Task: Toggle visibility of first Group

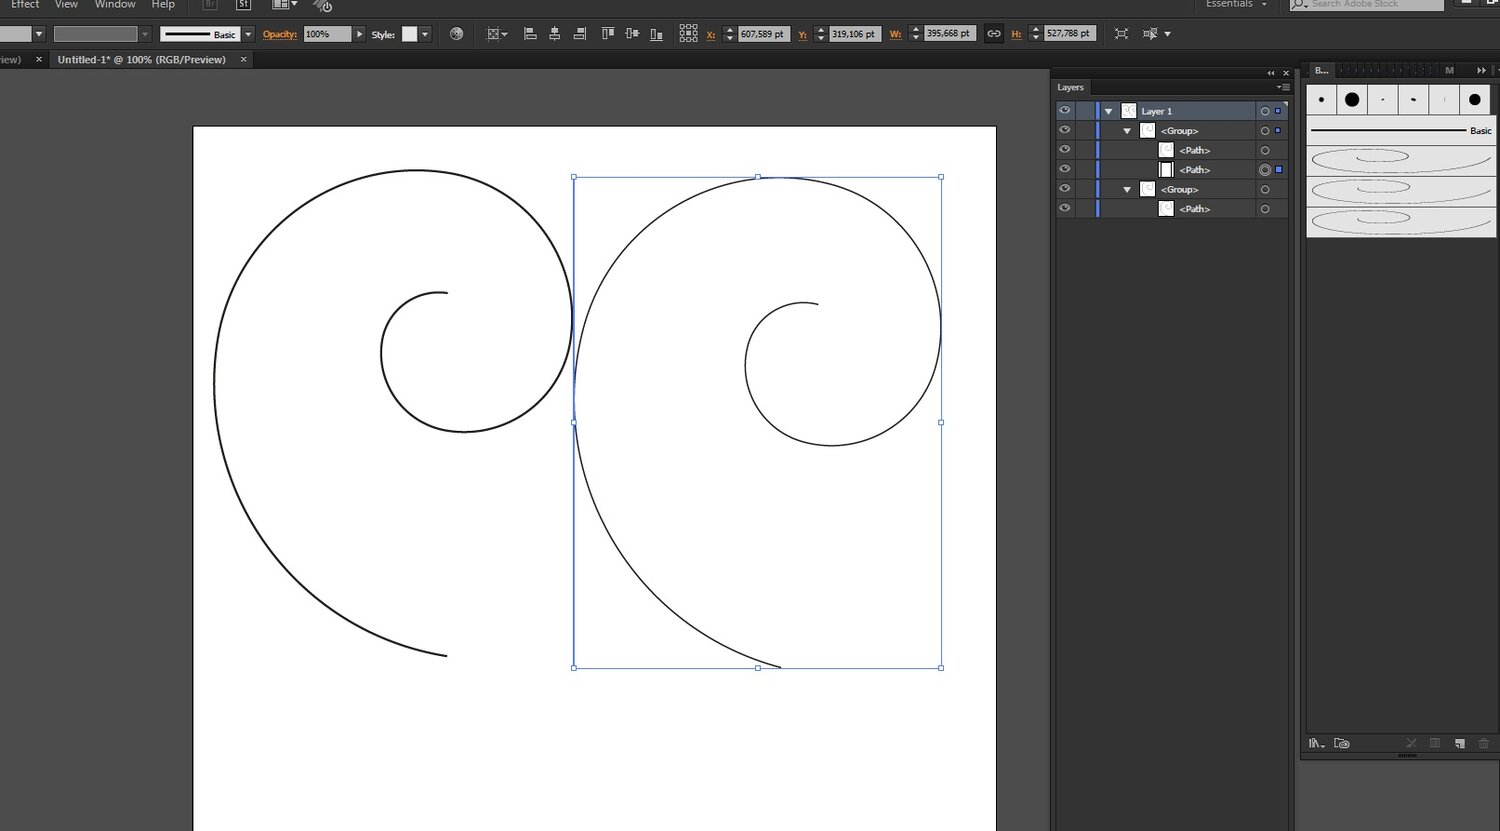Action: pyautogui.click(x=1064, y=130)
